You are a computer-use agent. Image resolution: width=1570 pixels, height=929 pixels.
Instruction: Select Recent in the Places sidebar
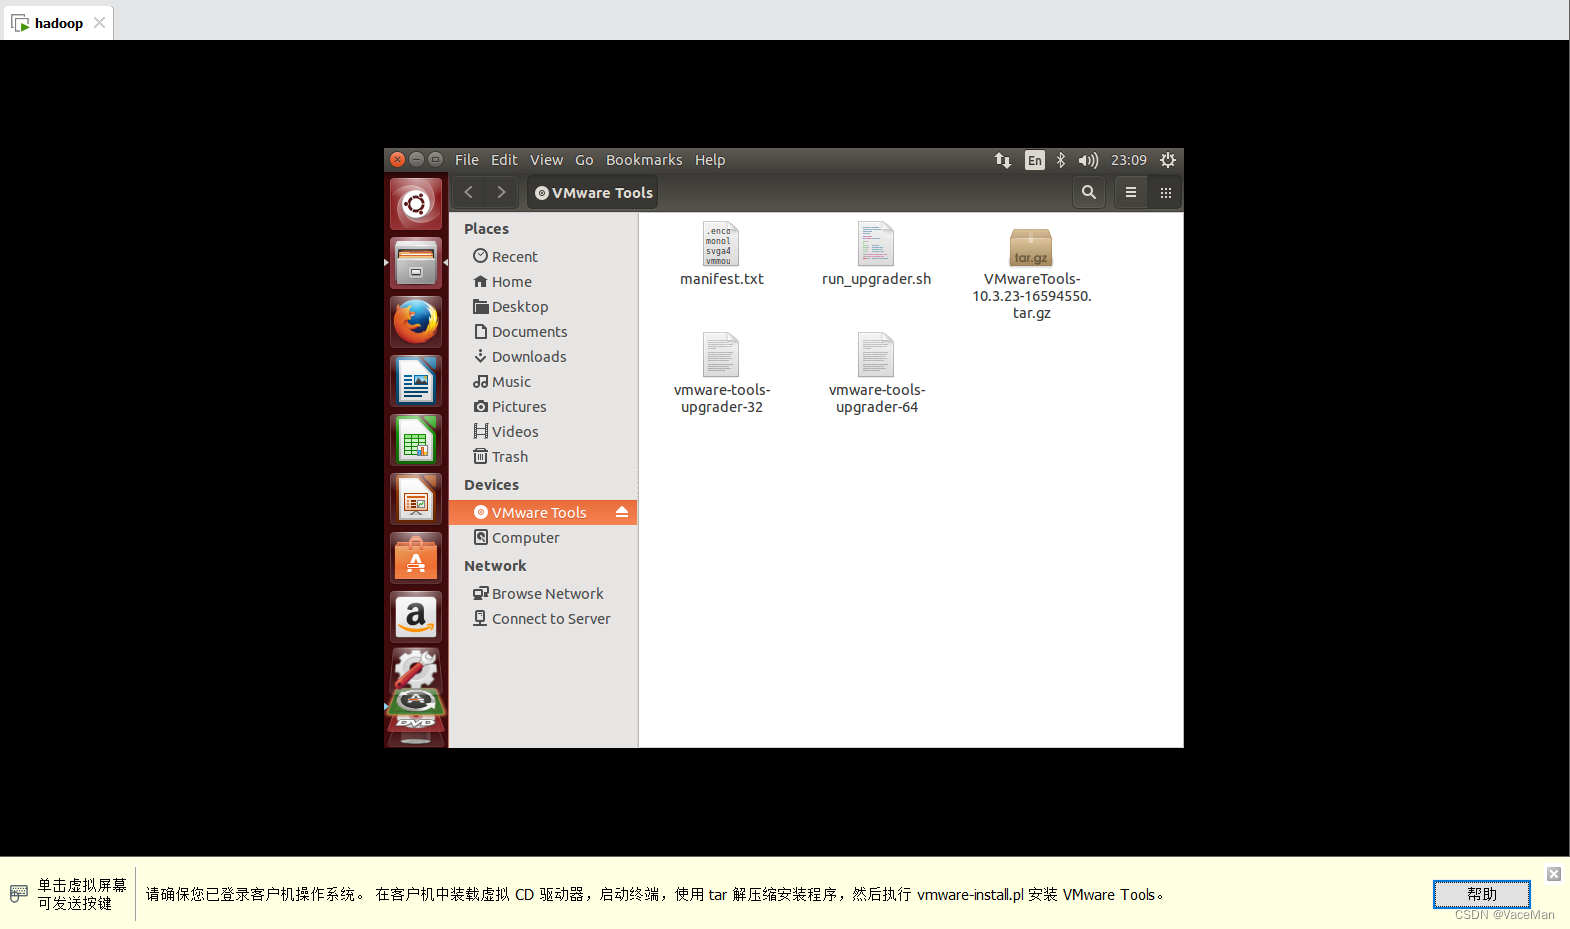point(543,257)
